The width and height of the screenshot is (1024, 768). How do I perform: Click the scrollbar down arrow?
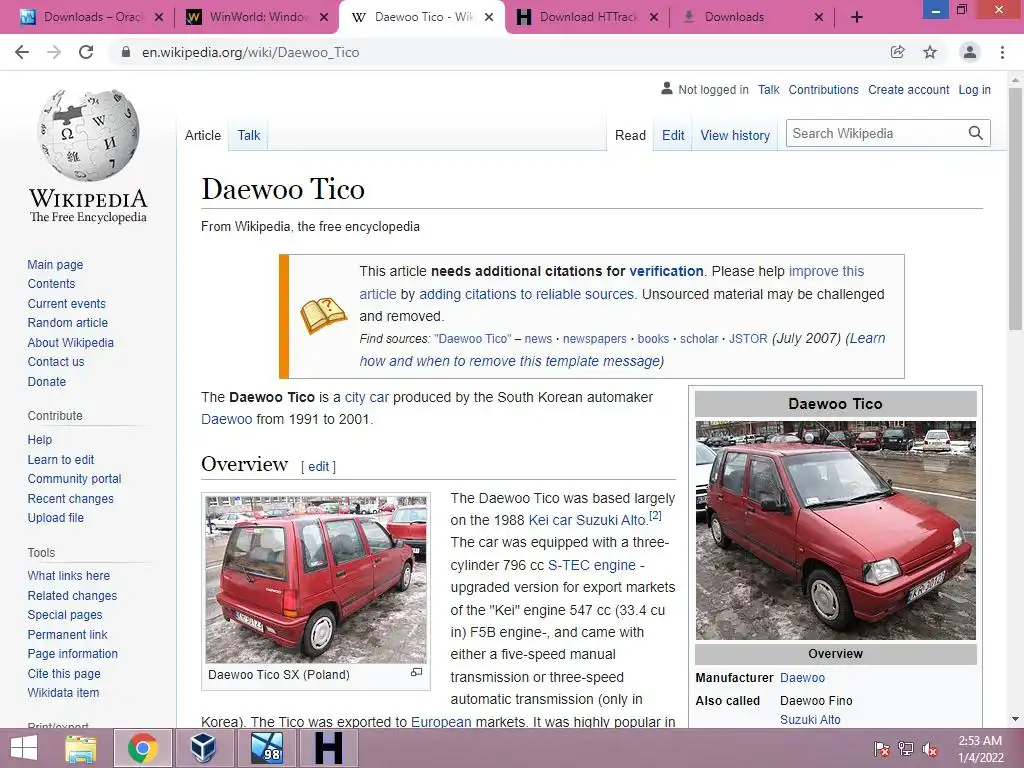coord(1015,719)
